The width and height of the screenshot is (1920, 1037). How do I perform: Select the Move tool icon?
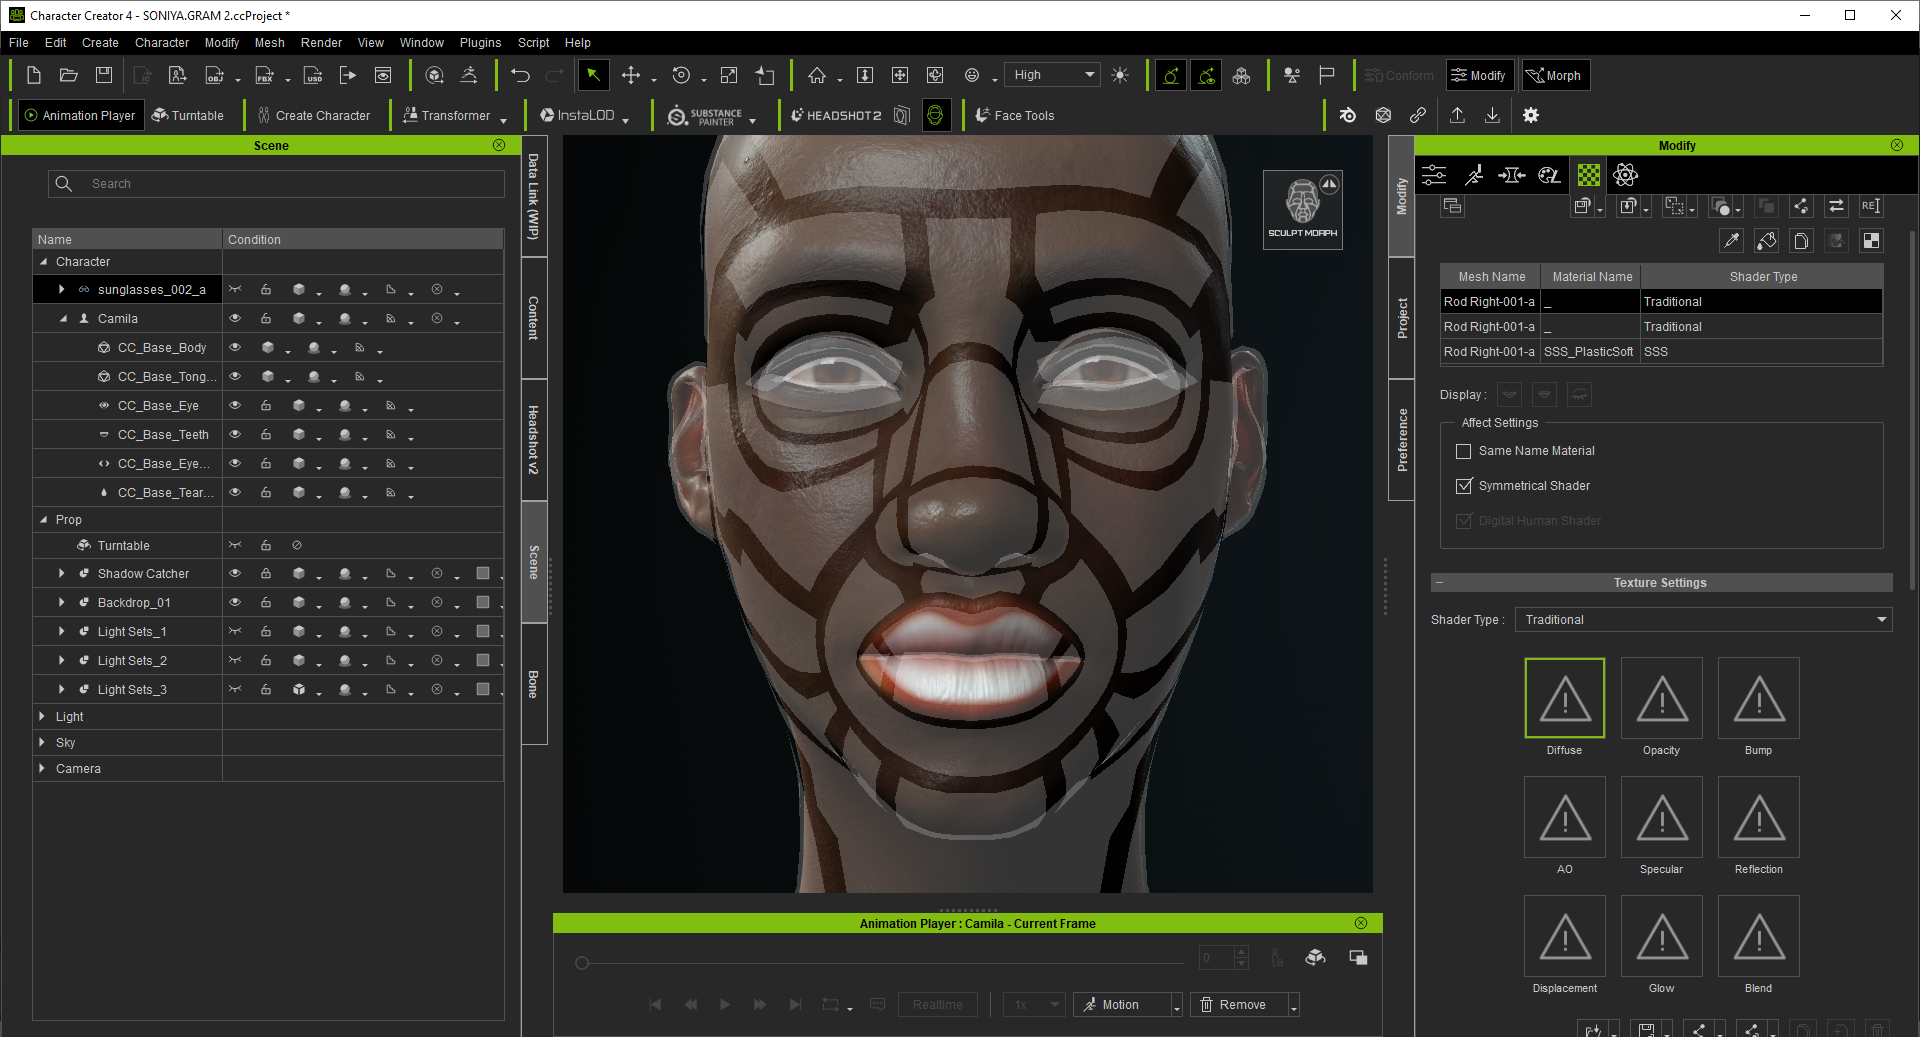(631, 75)
